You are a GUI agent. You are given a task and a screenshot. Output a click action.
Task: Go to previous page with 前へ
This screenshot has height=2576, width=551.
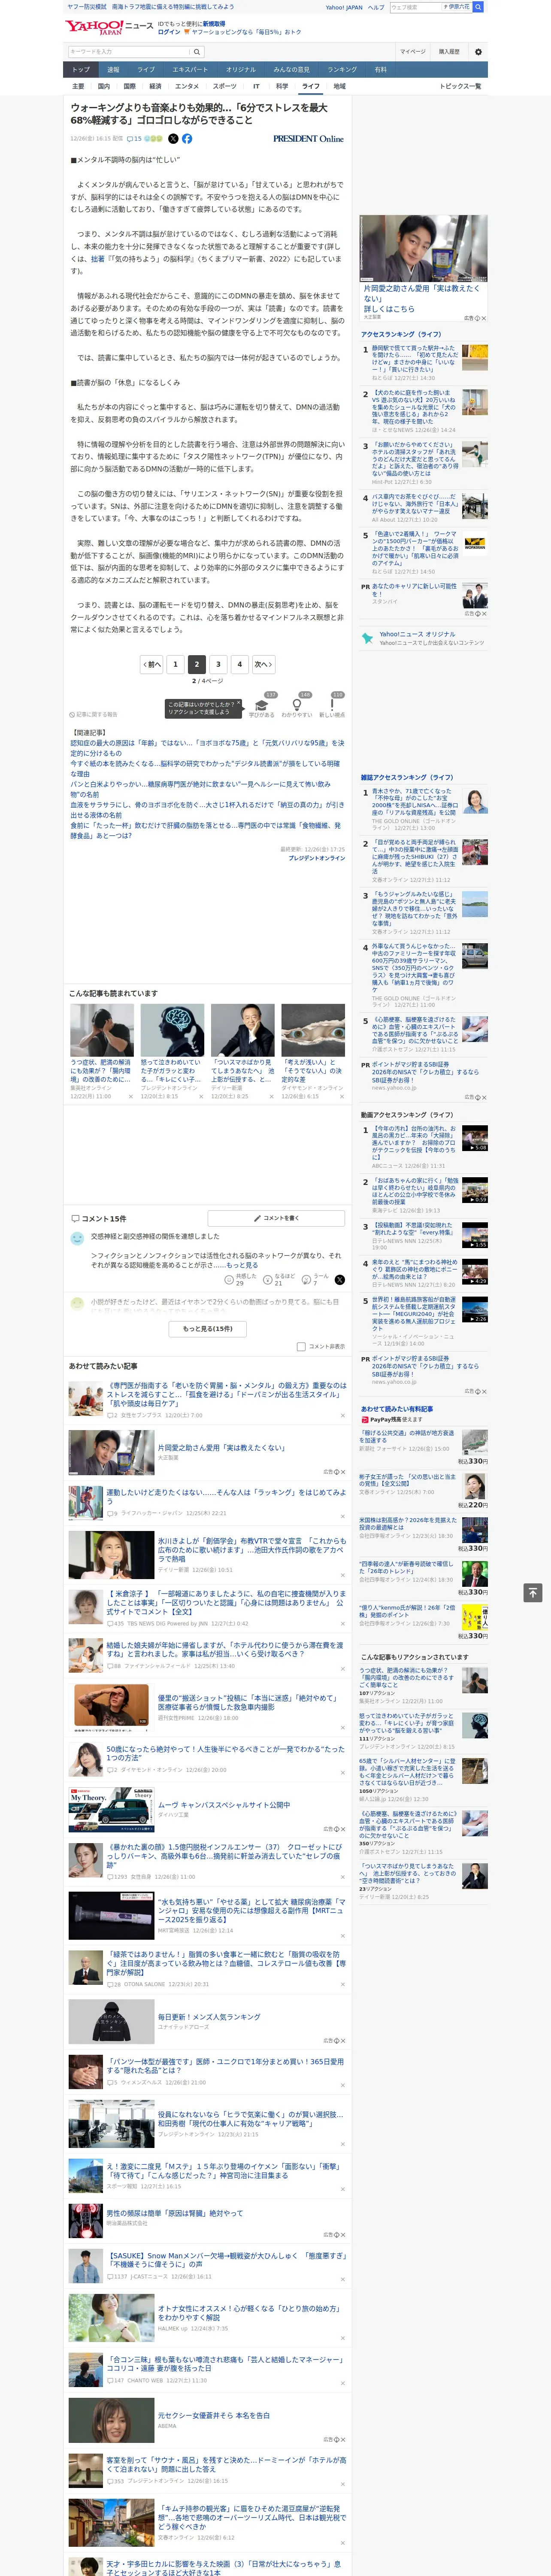(152, 664)
